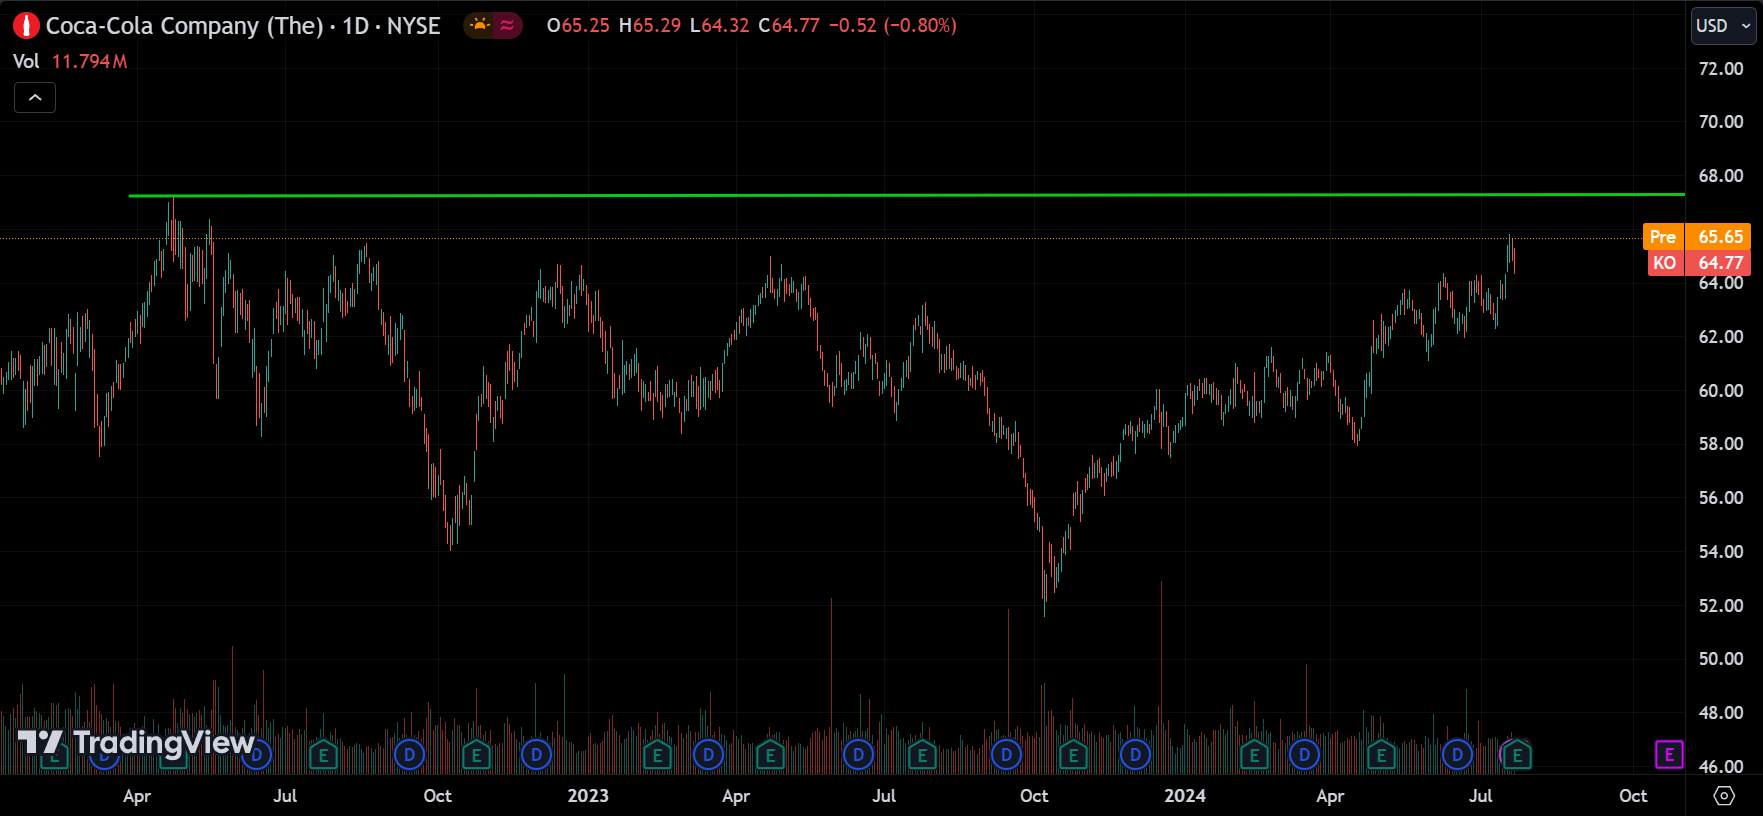Click the O65.25 open value in the legend
The width and height of the screenshot is (1763, 816).
pyautogui.click(x=578, y=26)
